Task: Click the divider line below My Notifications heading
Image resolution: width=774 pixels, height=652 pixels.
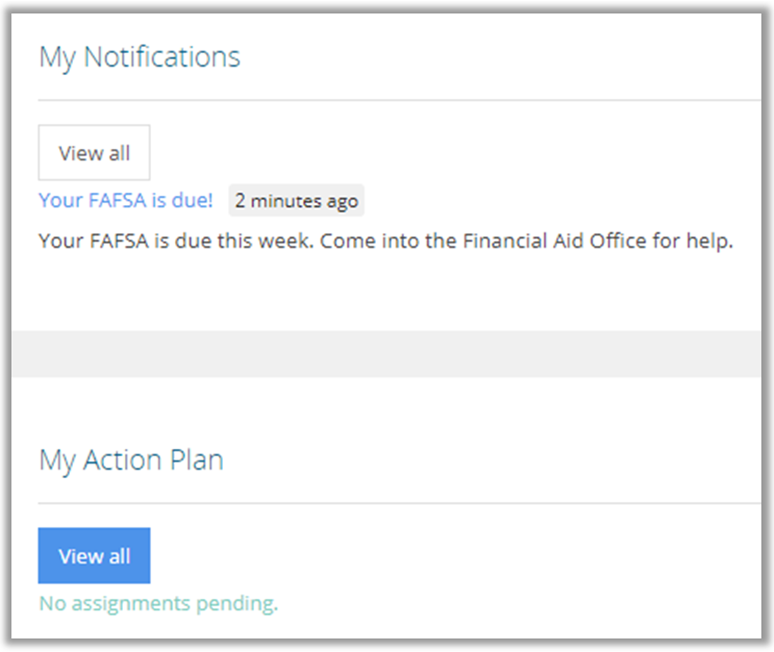Action: pyautogui.click(x=400, y=100)
